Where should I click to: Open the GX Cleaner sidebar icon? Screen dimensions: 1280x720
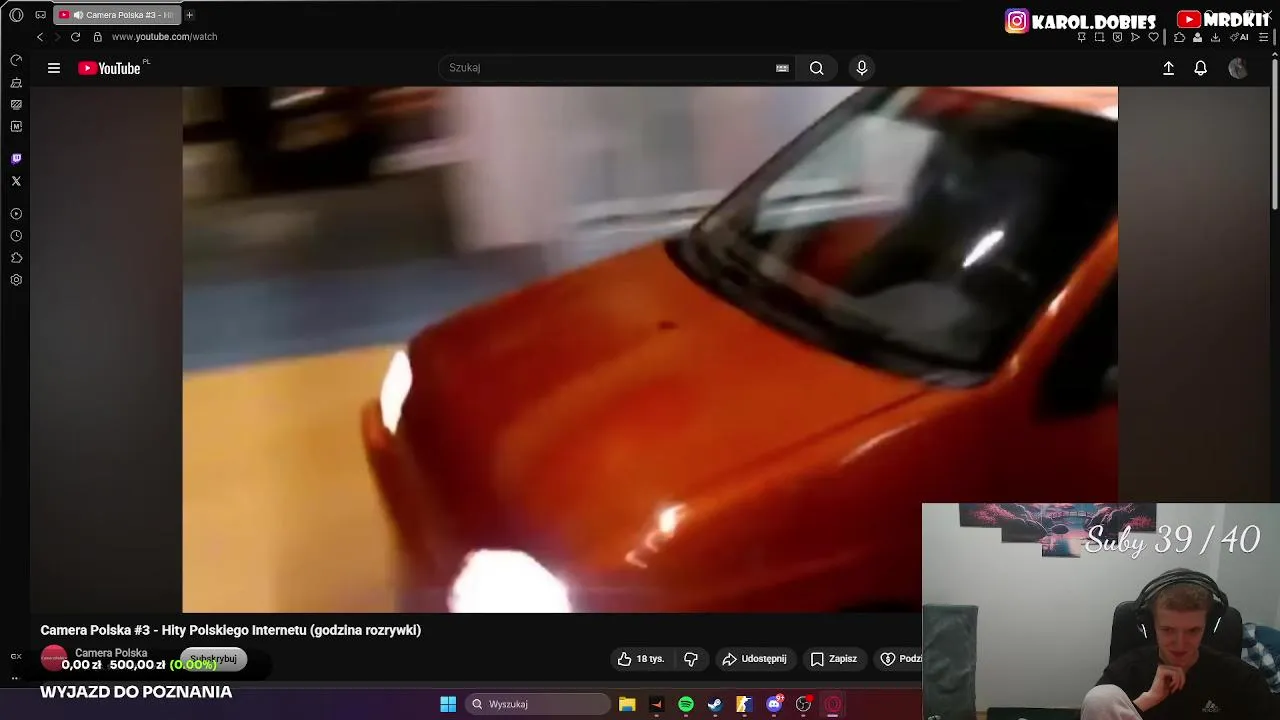click(16, 83)
